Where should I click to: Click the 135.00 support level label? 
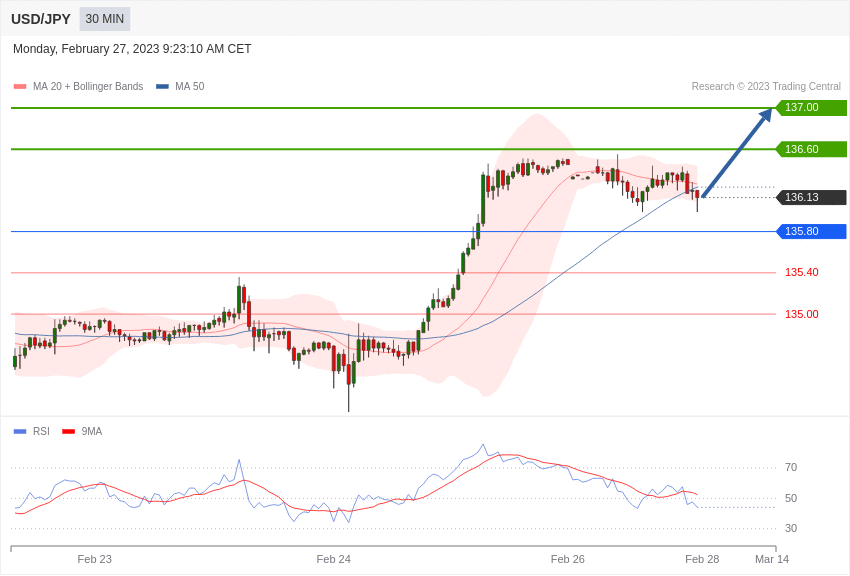802,314
